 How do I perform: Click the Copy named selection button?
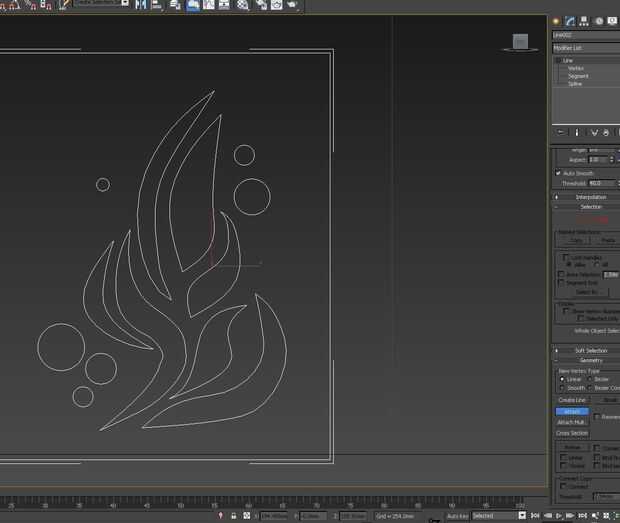point(576,240)
